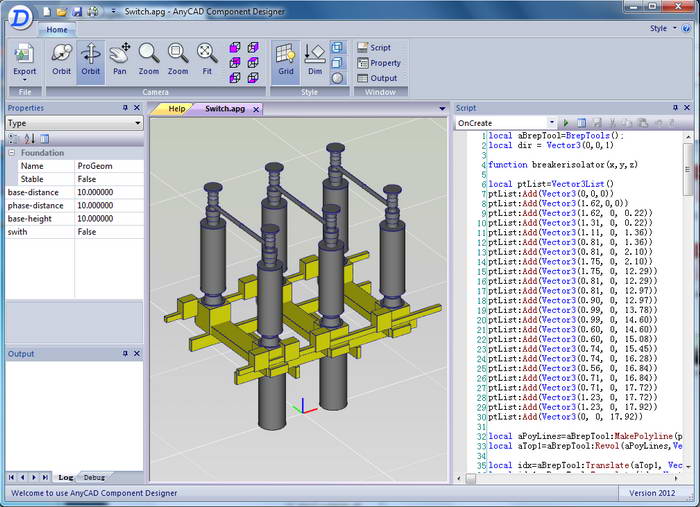Switch to the Help document tab

click(176, 108)
